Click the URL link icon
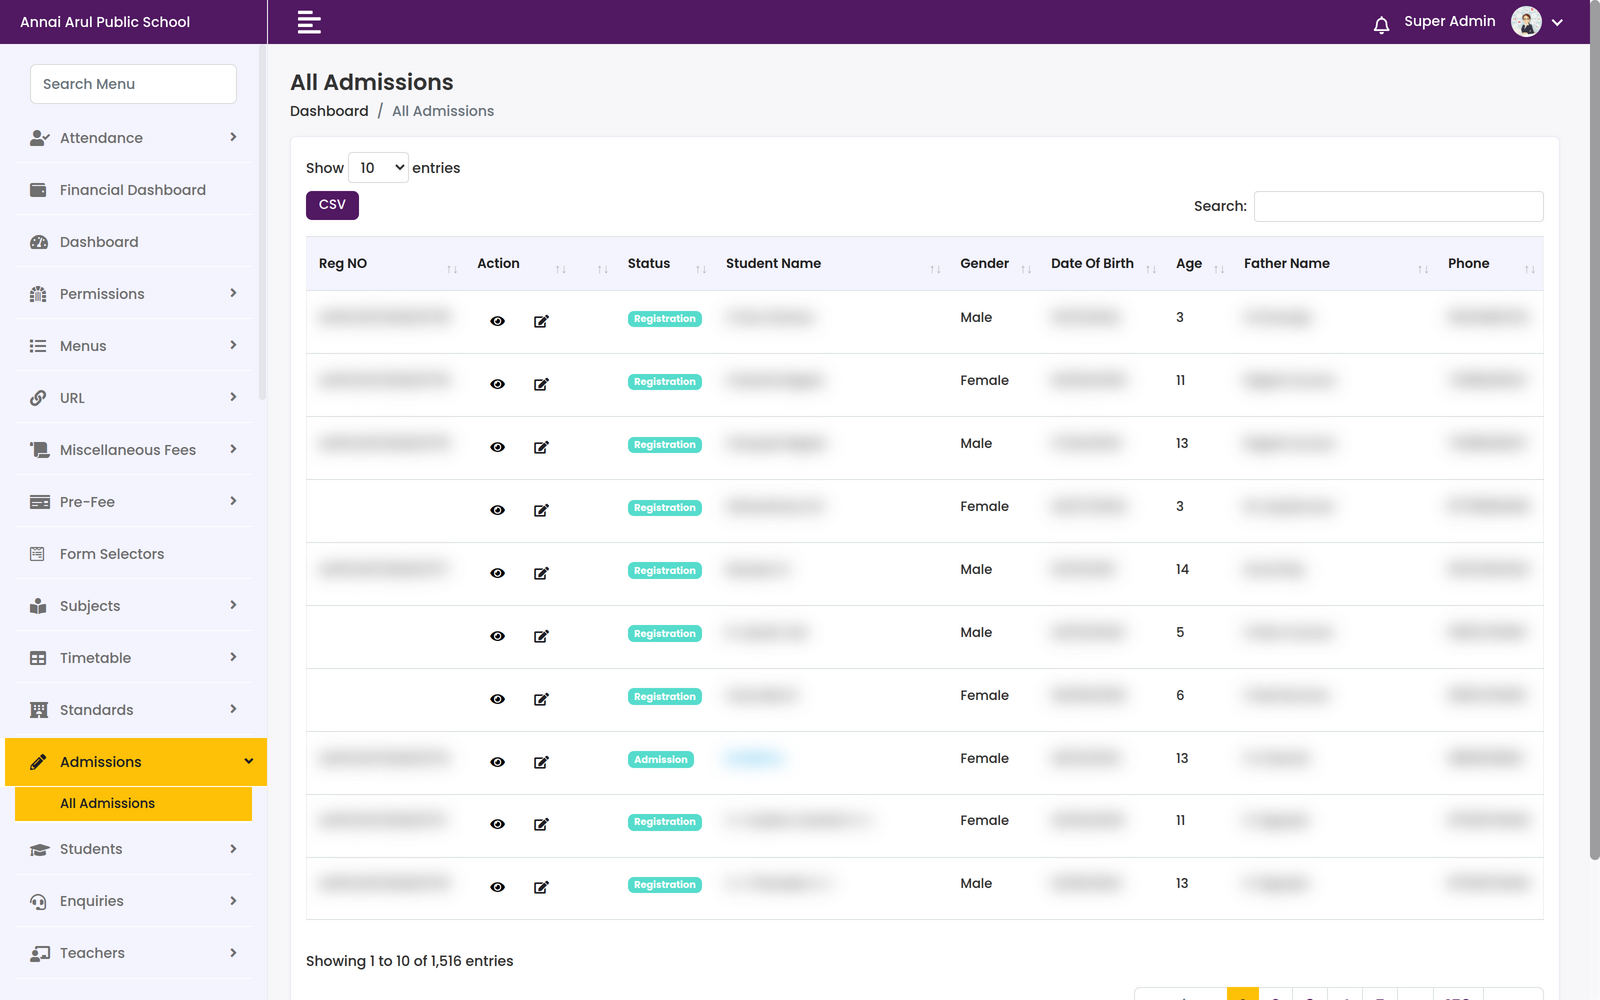Image resolution: width=1600 pixels, height=1000 pixels. pyautogui.click(x=38, y=398)
